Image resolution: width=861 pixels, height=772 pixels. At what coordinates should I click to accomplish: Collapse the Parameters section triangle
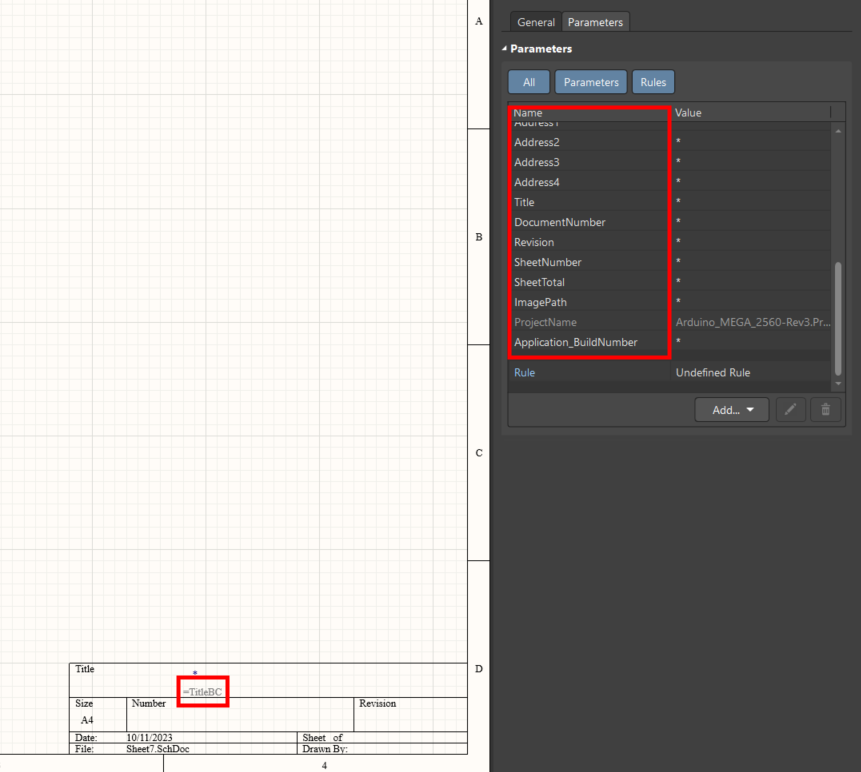(505, 49)
